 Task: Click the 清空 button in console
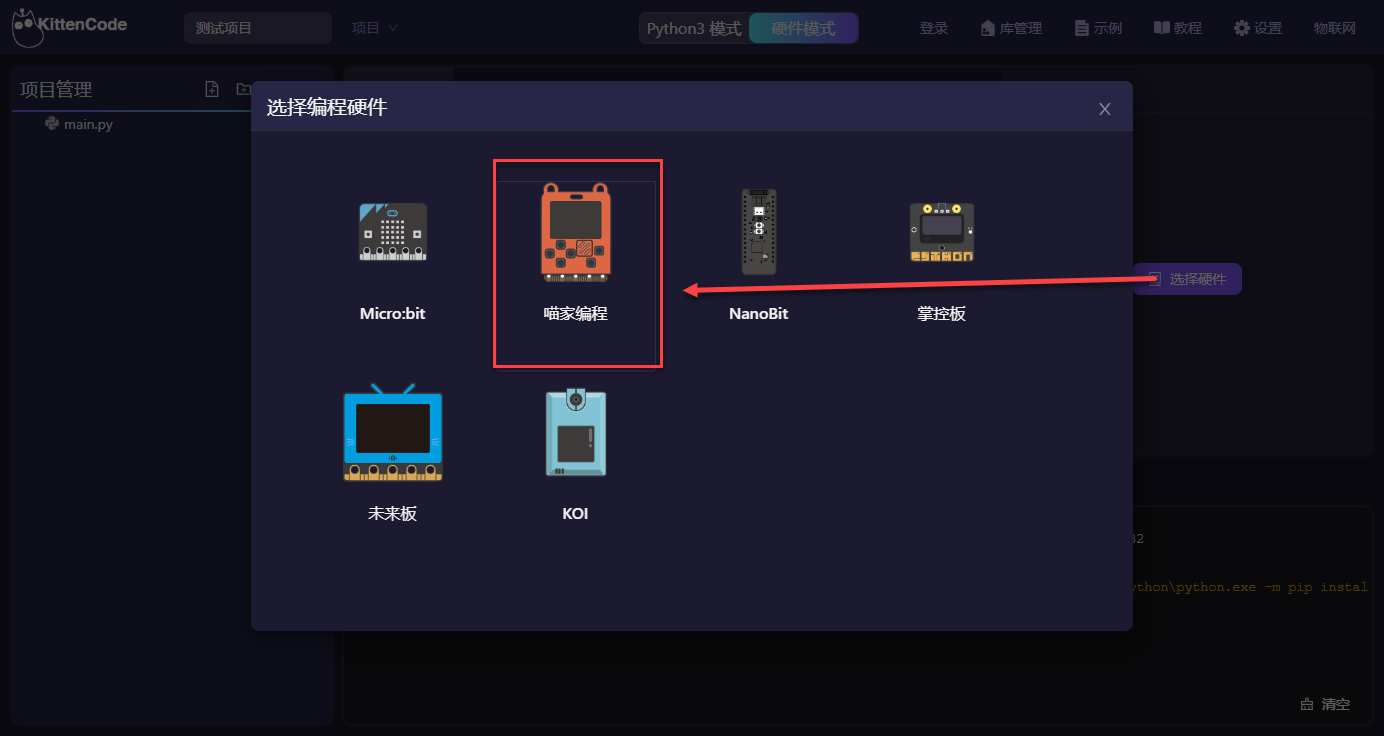[x=1325, y=704]
